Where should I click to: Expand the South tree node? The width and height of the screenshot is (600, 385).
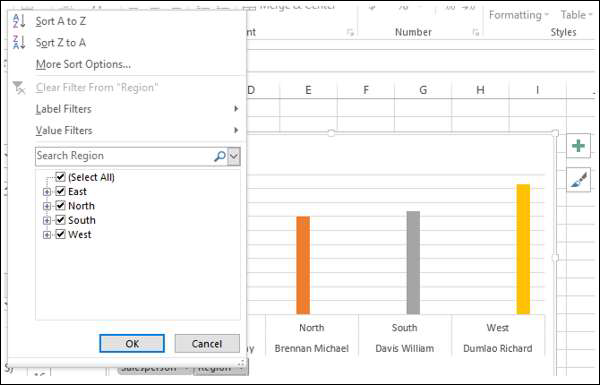click(x=47, y=220)
